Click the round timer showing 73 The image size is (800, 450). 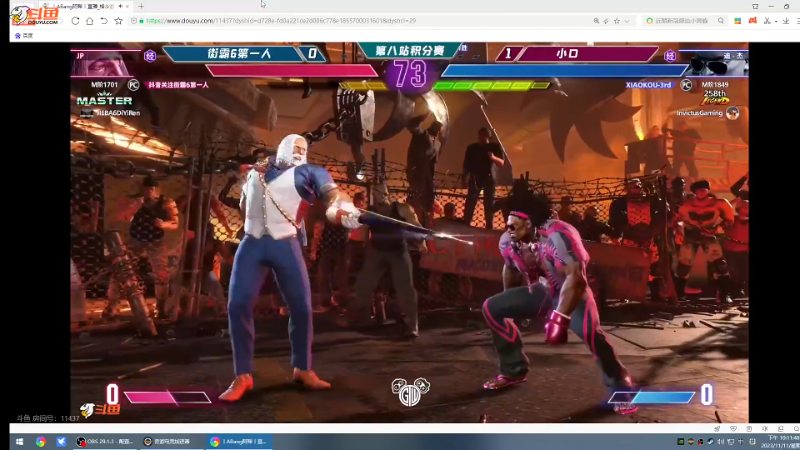point(411,74)
